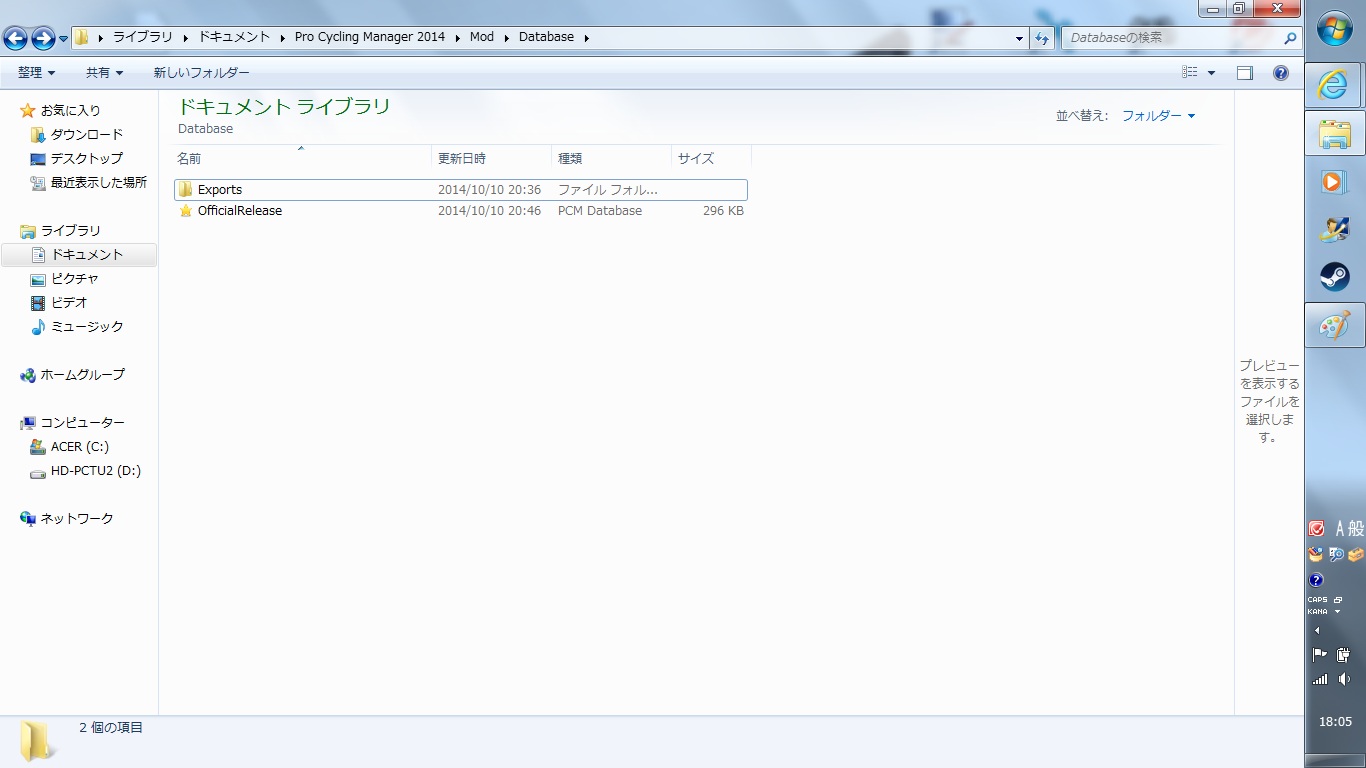1366x768 pixels.
Task: Launch Internet Explorer from the taskbar
Action: pyautogui.click(x=1334, y=86)
